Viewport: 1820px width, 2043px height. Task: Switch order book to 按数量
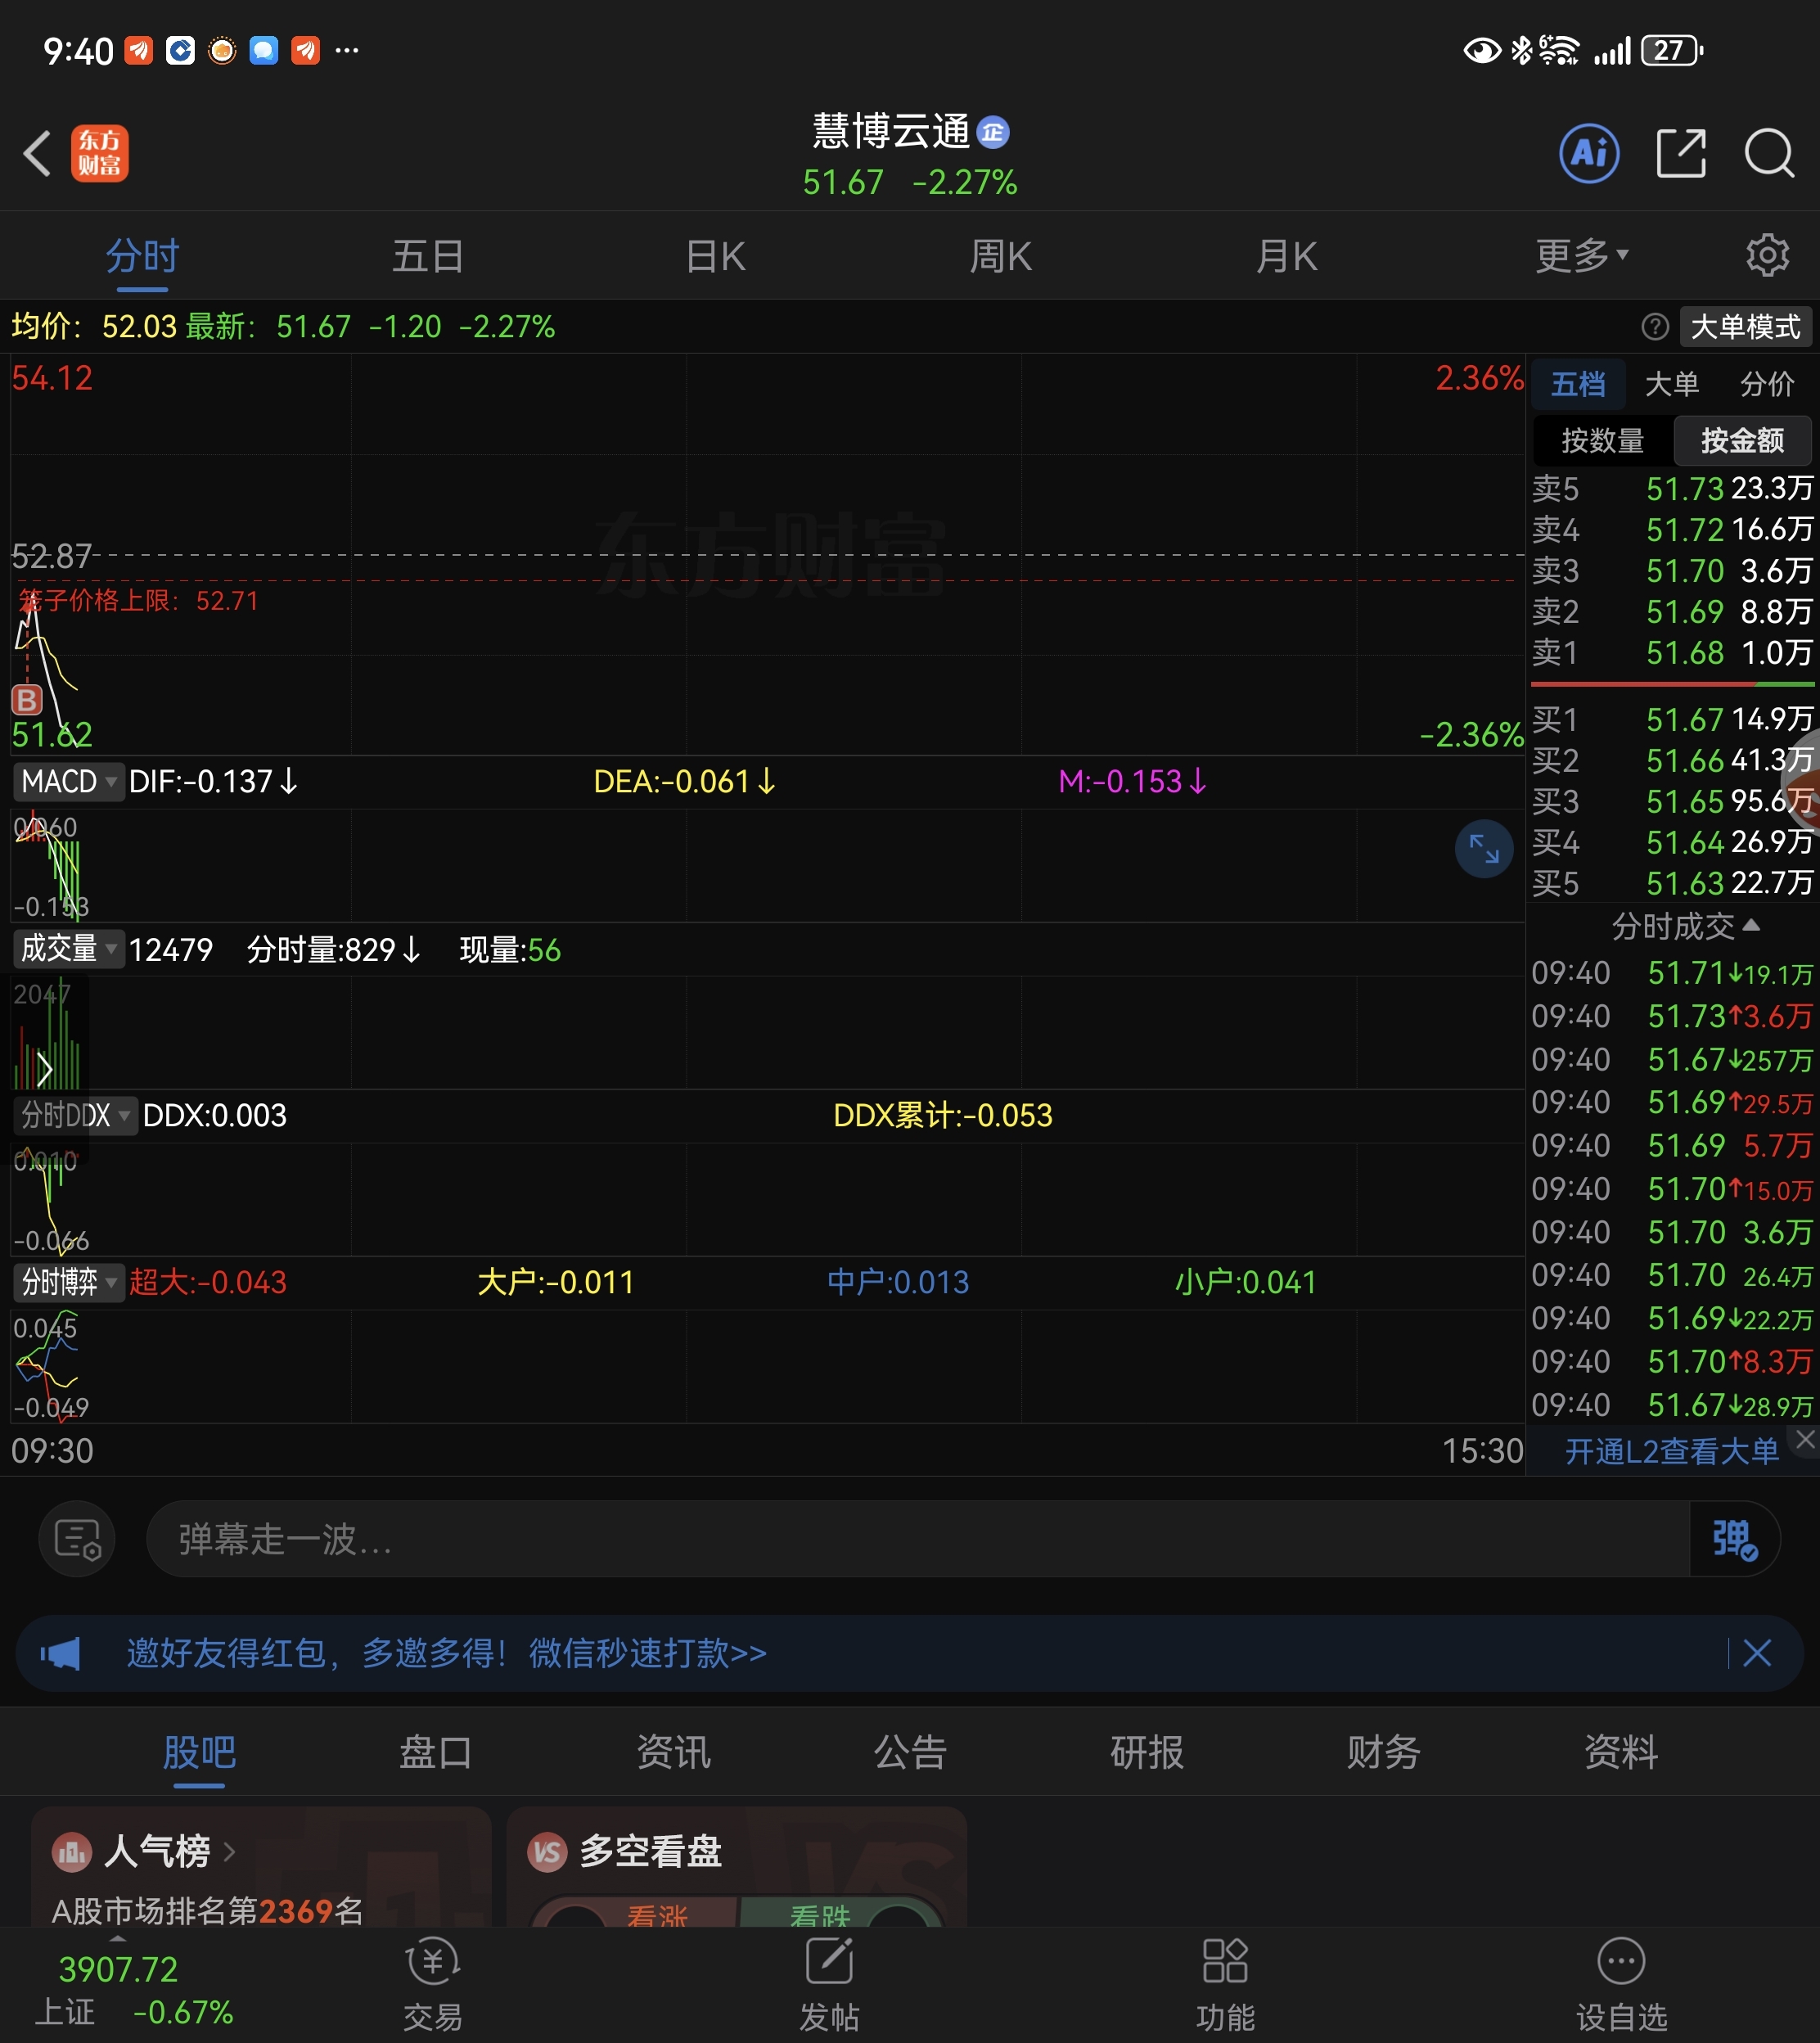[x=1602, y=440]
